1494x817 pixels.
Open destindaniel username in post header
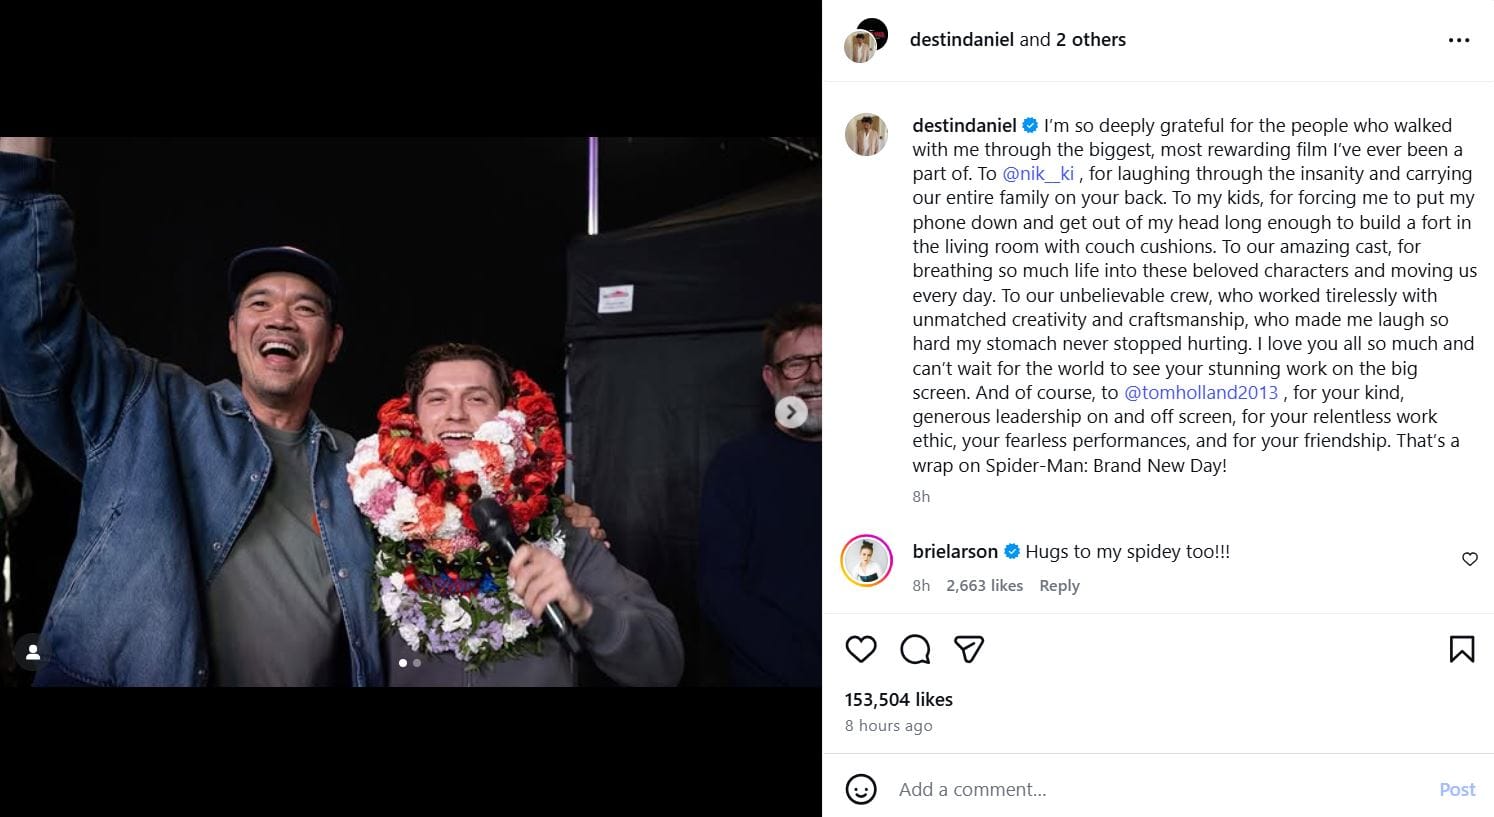coord(962,39)
